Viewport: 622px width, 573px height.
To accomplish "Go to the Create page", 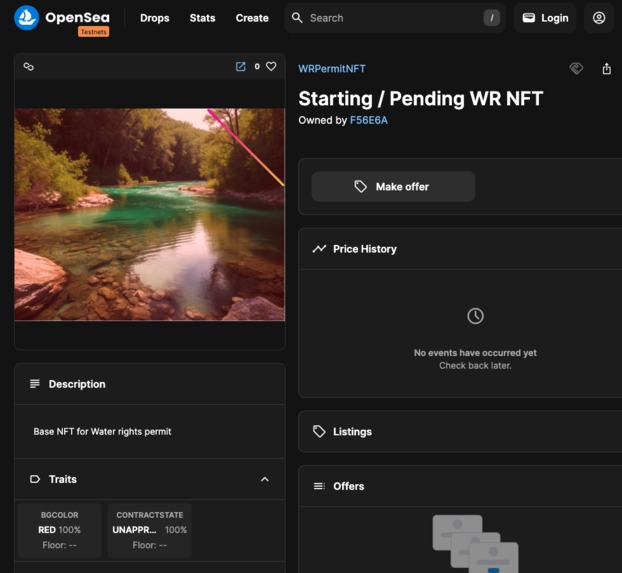I will click(x=252, y=18).
